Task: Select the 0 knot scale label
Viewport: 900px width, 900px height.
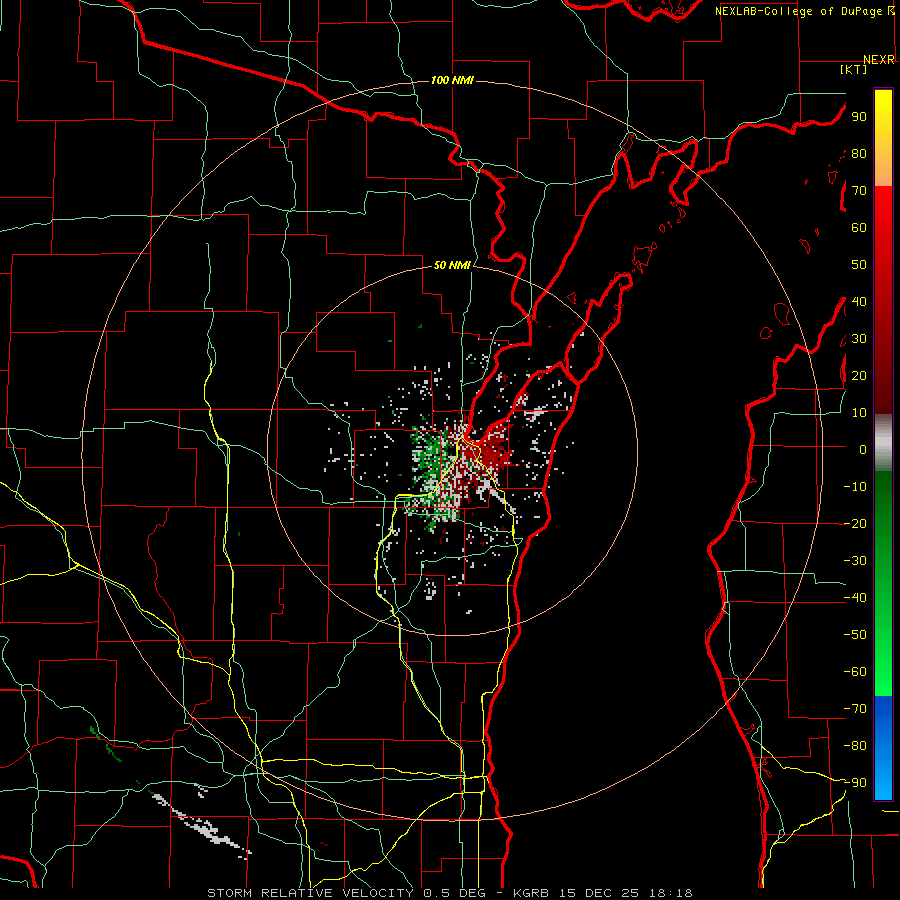Action: (x=863, y=449)
